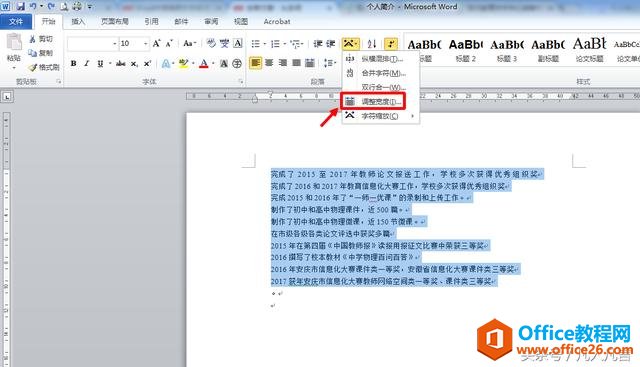Click the Save icon in quick access toolbar
Image resolution: width=640 pixels, height=367 pixels.
20,6
